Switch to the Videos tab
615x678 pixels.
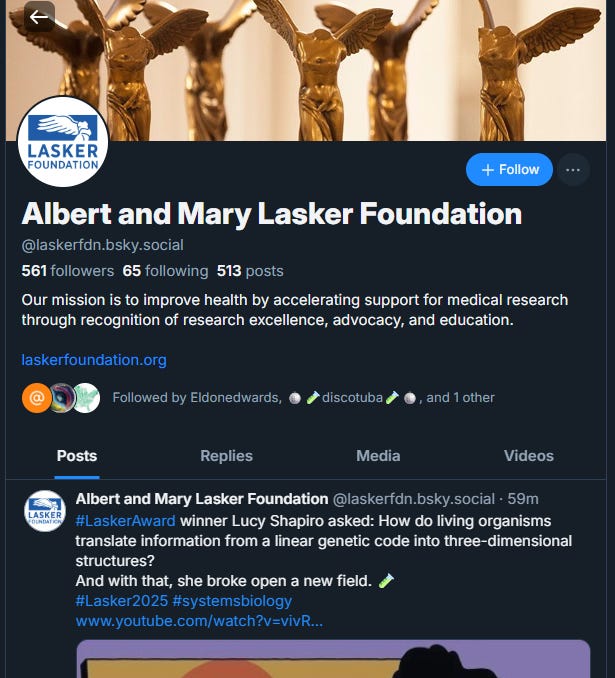pyautogui.click(x=529, y=456)
